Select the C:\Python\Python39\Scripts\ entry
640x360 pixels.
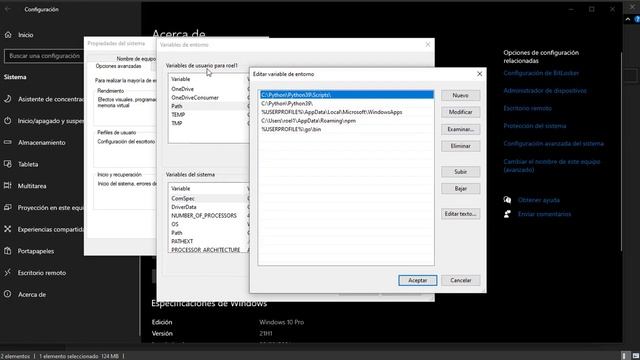[347, 95]
